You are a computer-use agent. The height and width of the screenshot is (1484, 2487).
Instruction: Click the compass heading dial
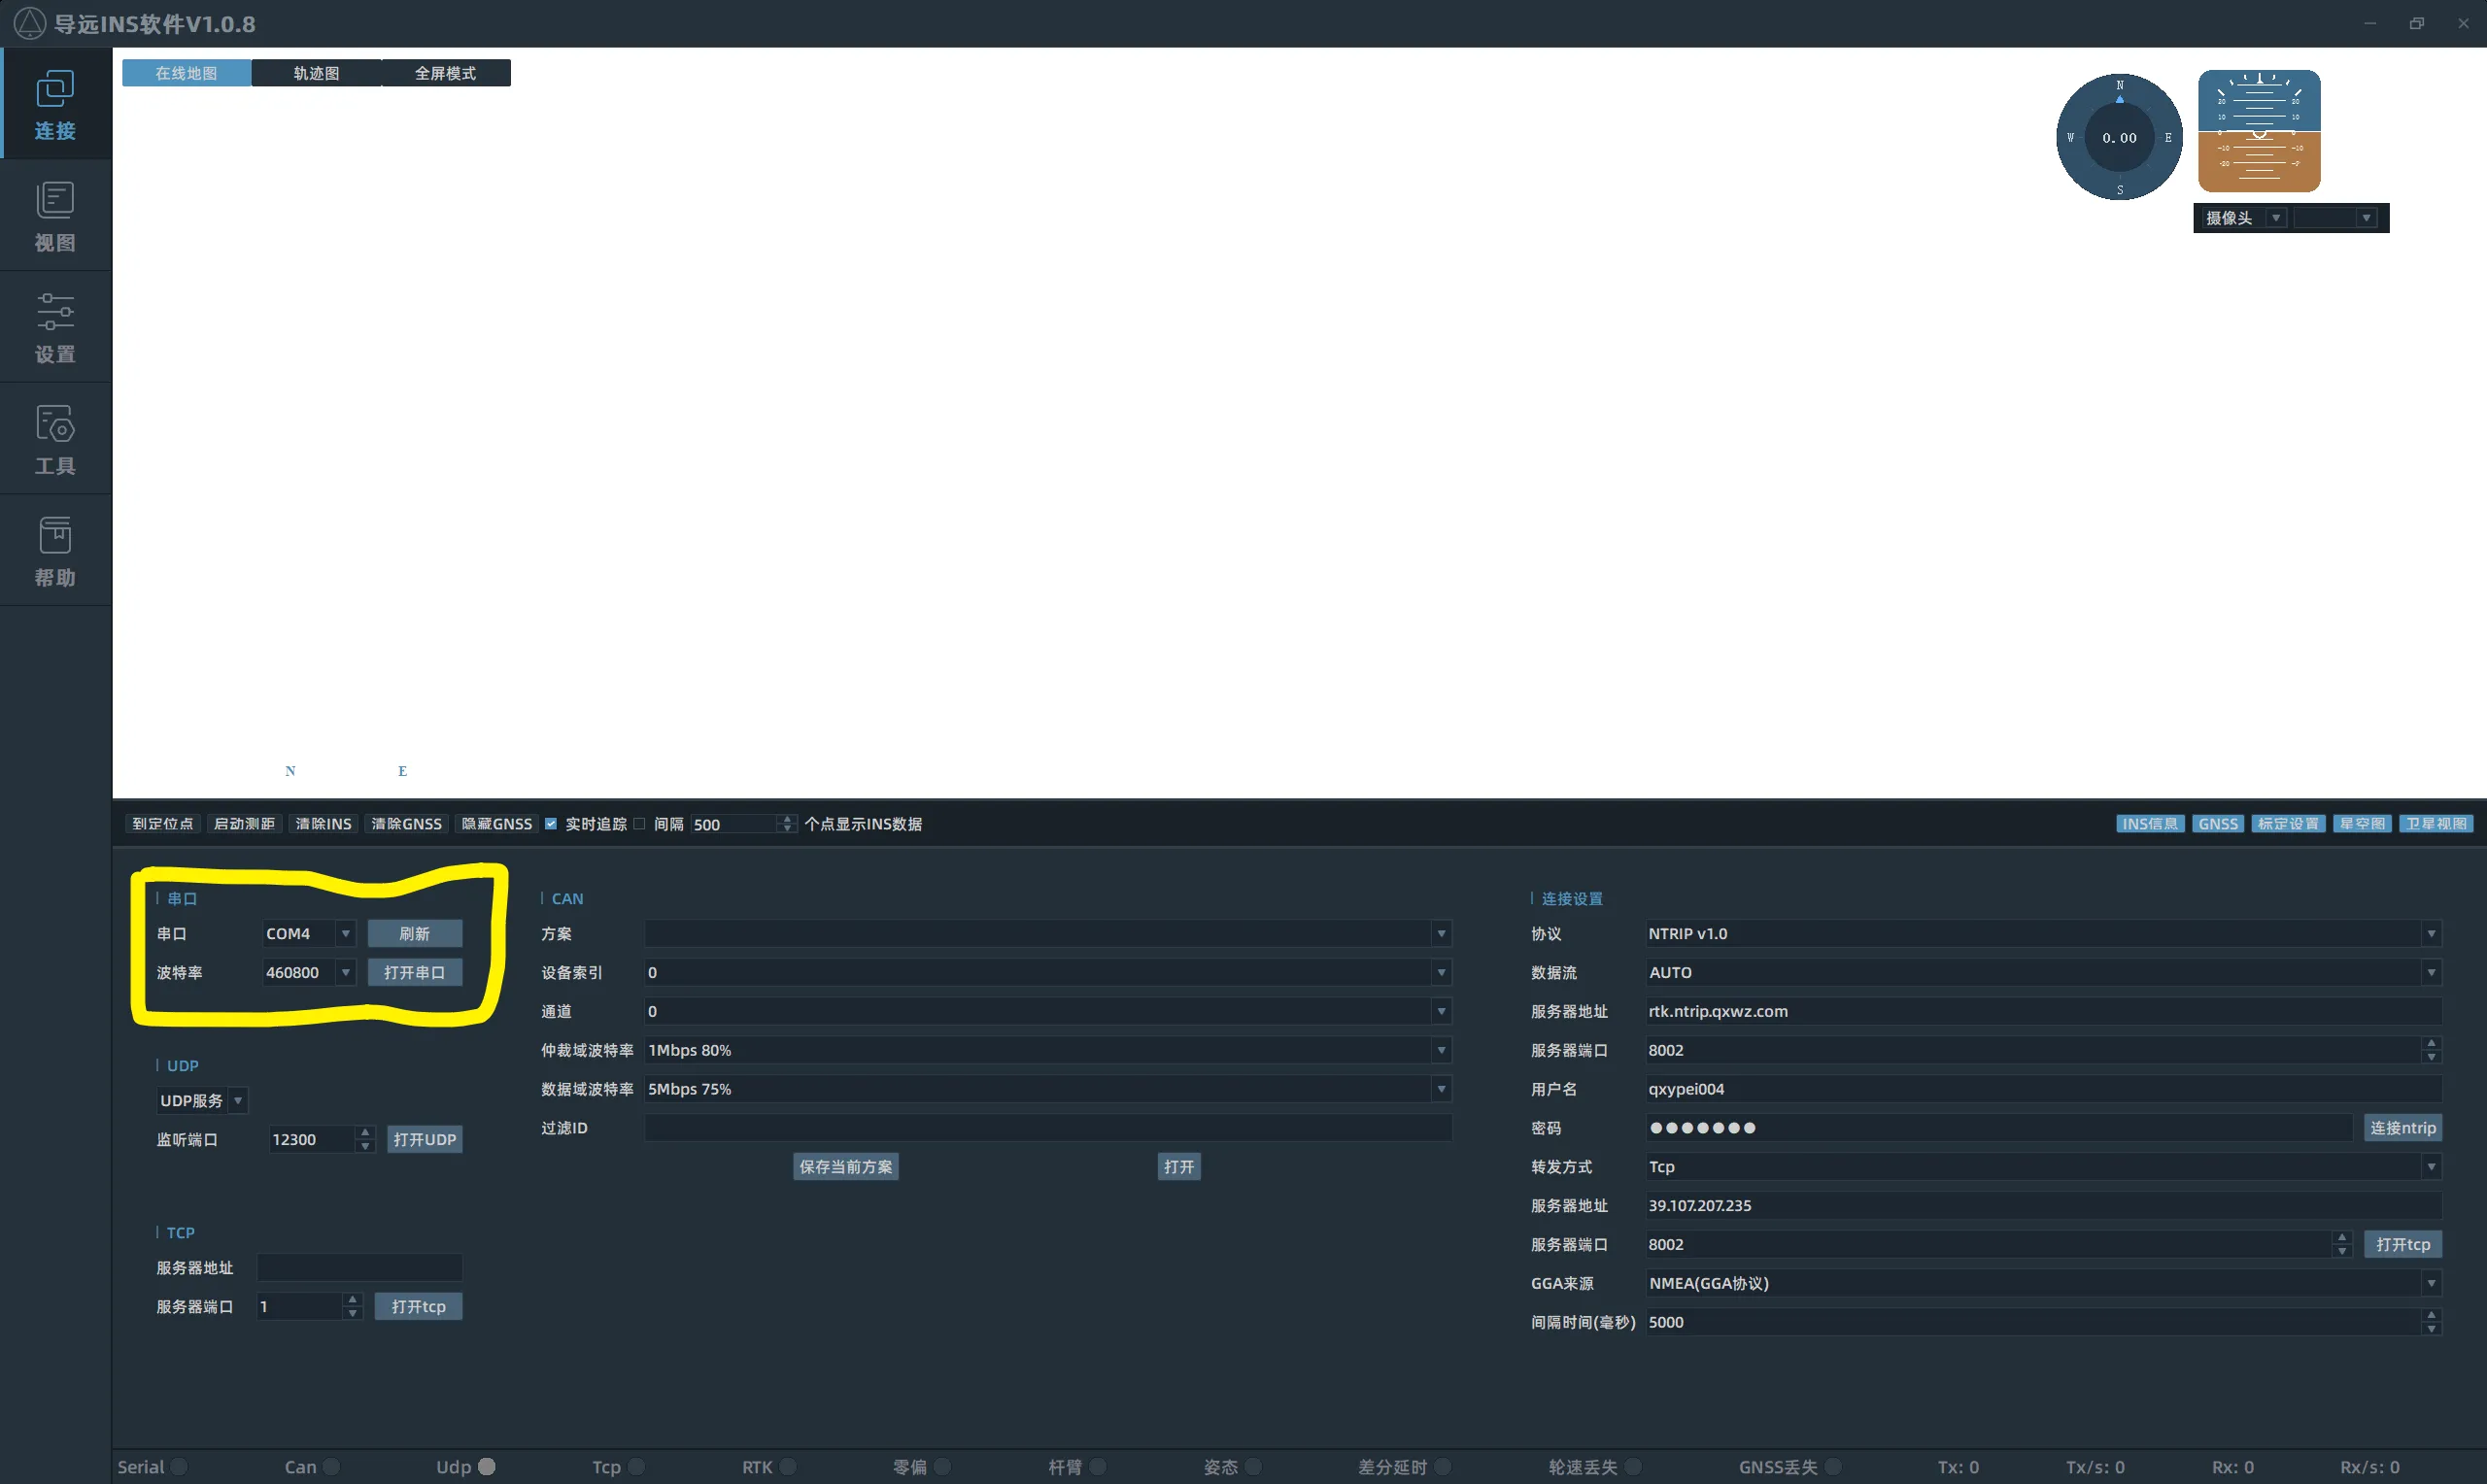(2118, 137)
